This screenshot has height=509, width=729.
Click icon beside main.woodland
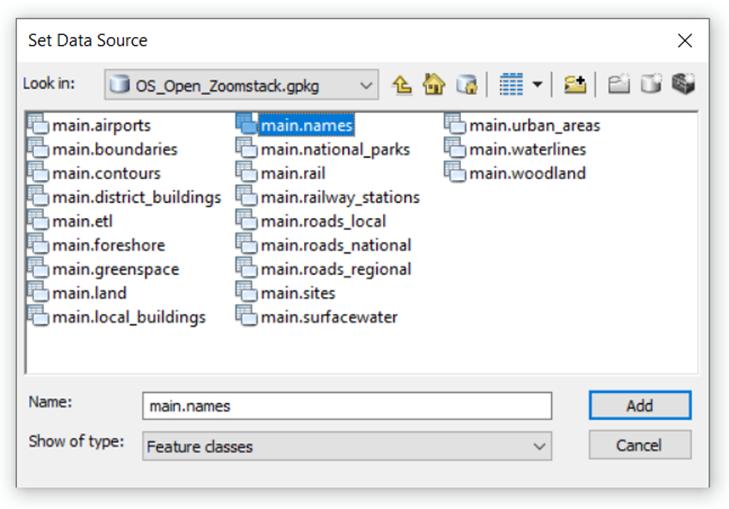(455, 172)
